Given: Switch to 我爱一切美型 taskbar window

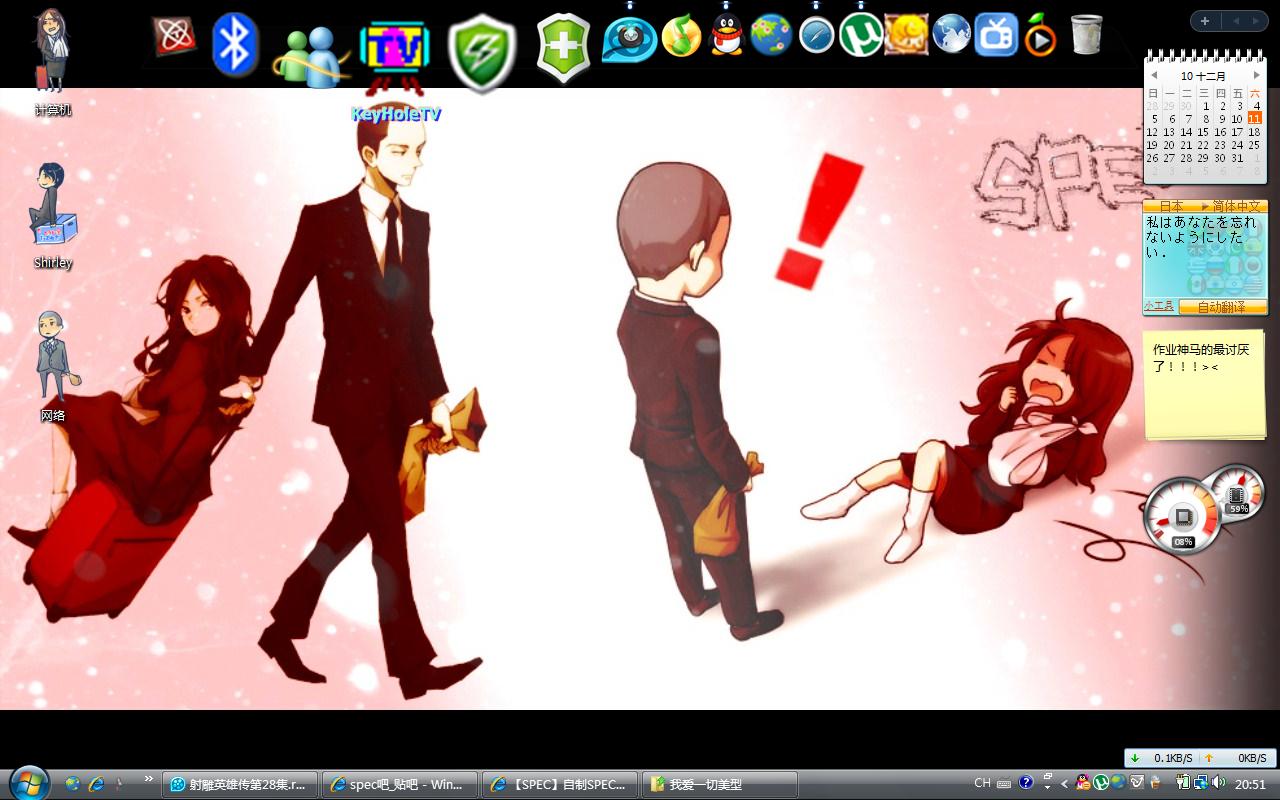Looking at the screenshot, I should point(720,784).
